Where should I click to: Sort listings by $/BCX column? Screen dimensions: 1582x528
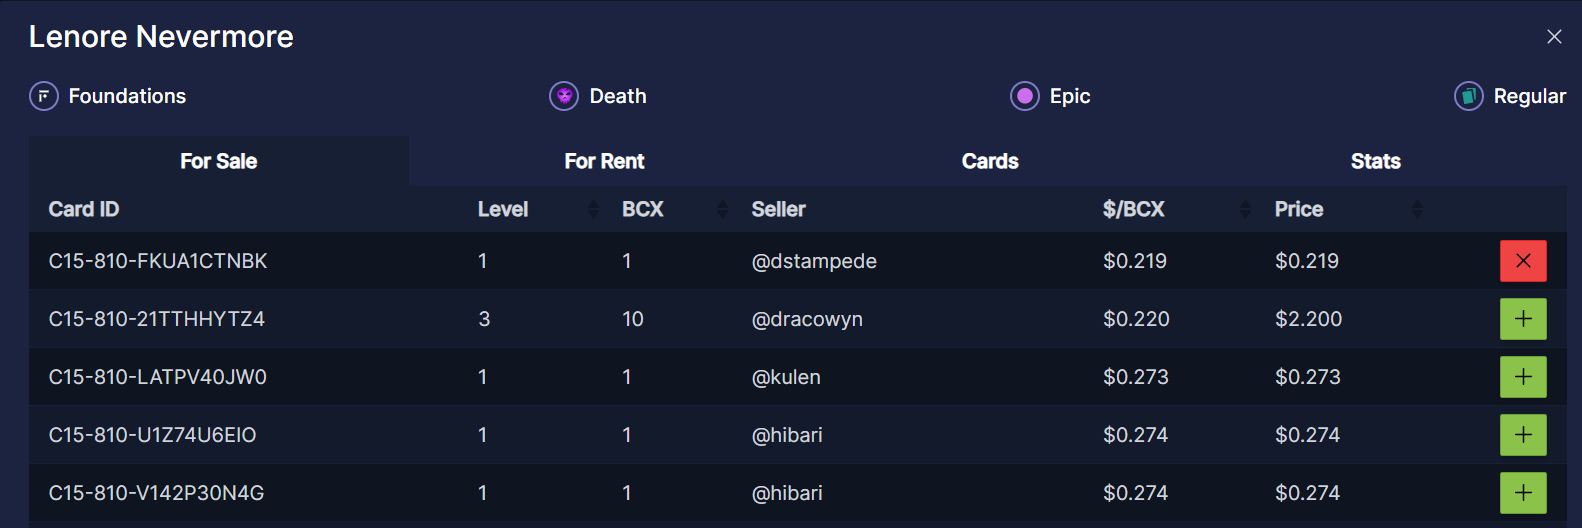click(1245, 209)
